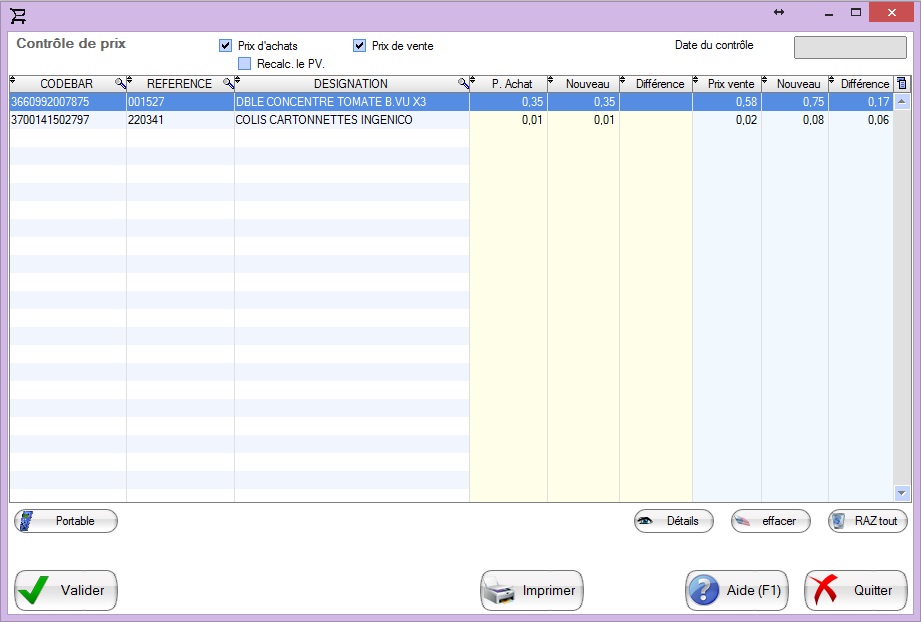Sort by REFERENCE column header

(179, 84)
